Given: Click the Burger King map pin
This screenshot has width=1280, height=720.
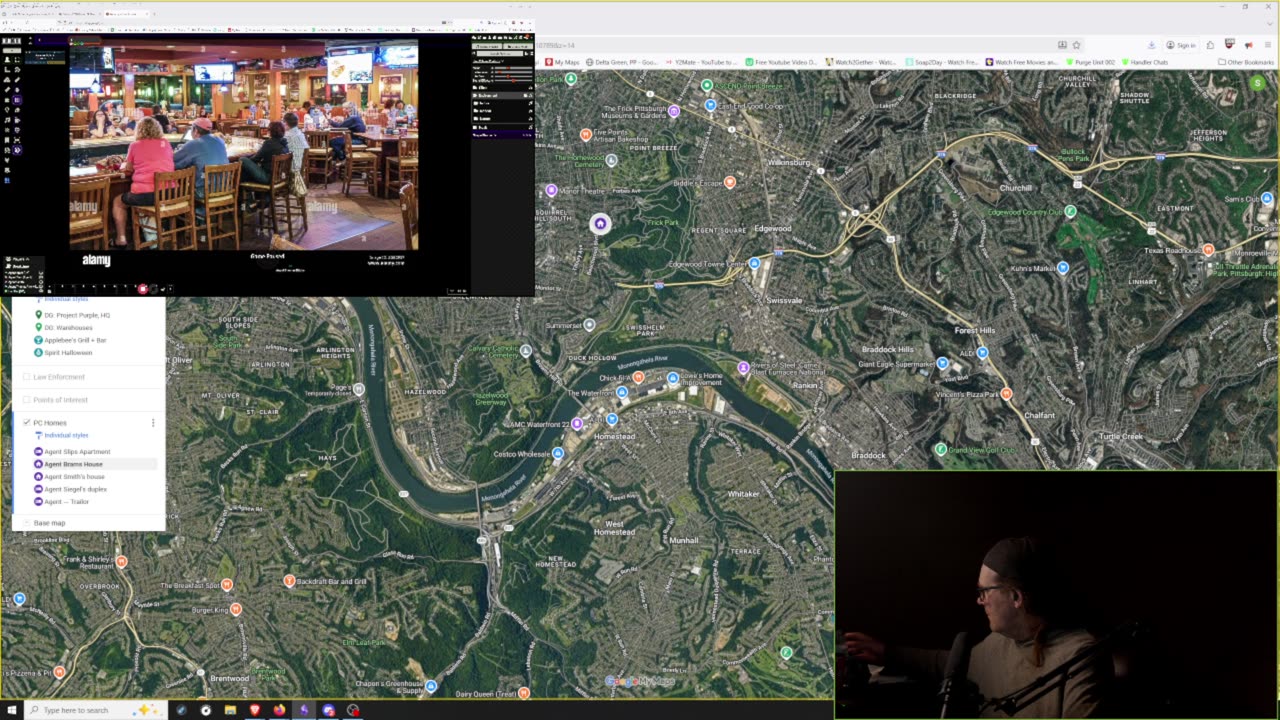Looking at the screenshot, I should tap(236, 609).
